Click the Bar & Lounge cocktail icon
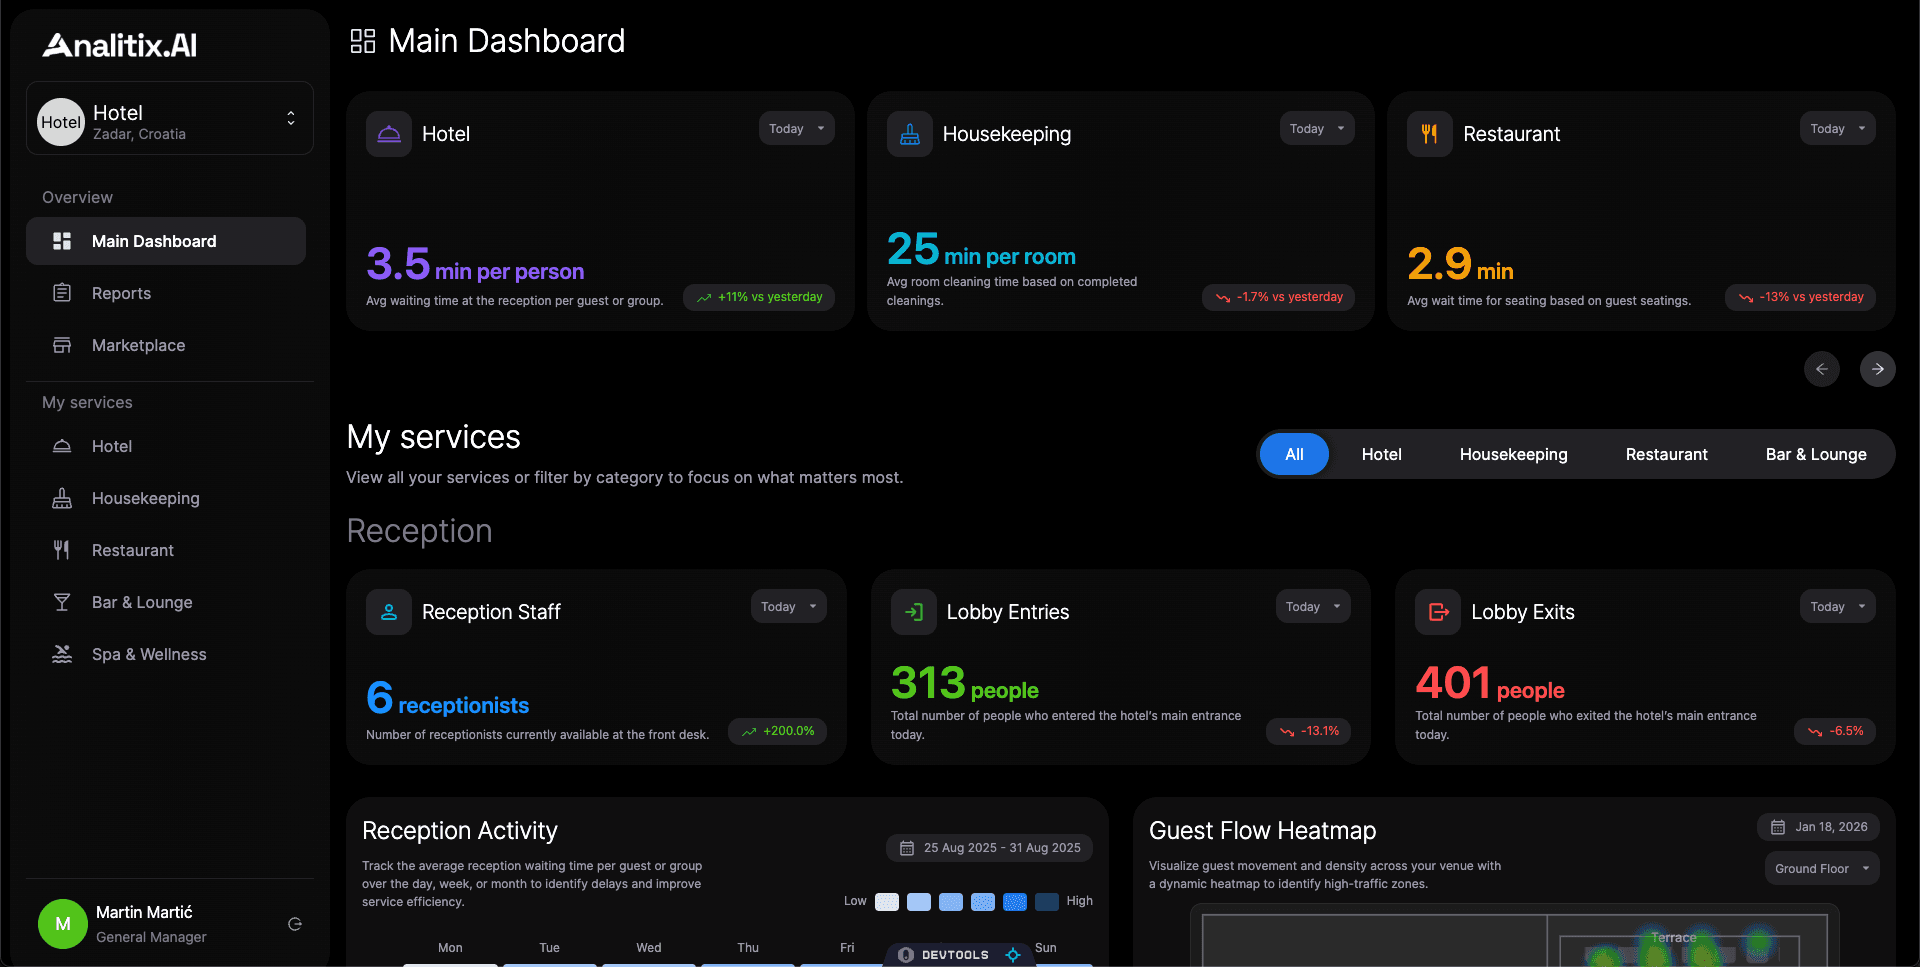This screenshot has height=967, width=1920. coord(62,602)
